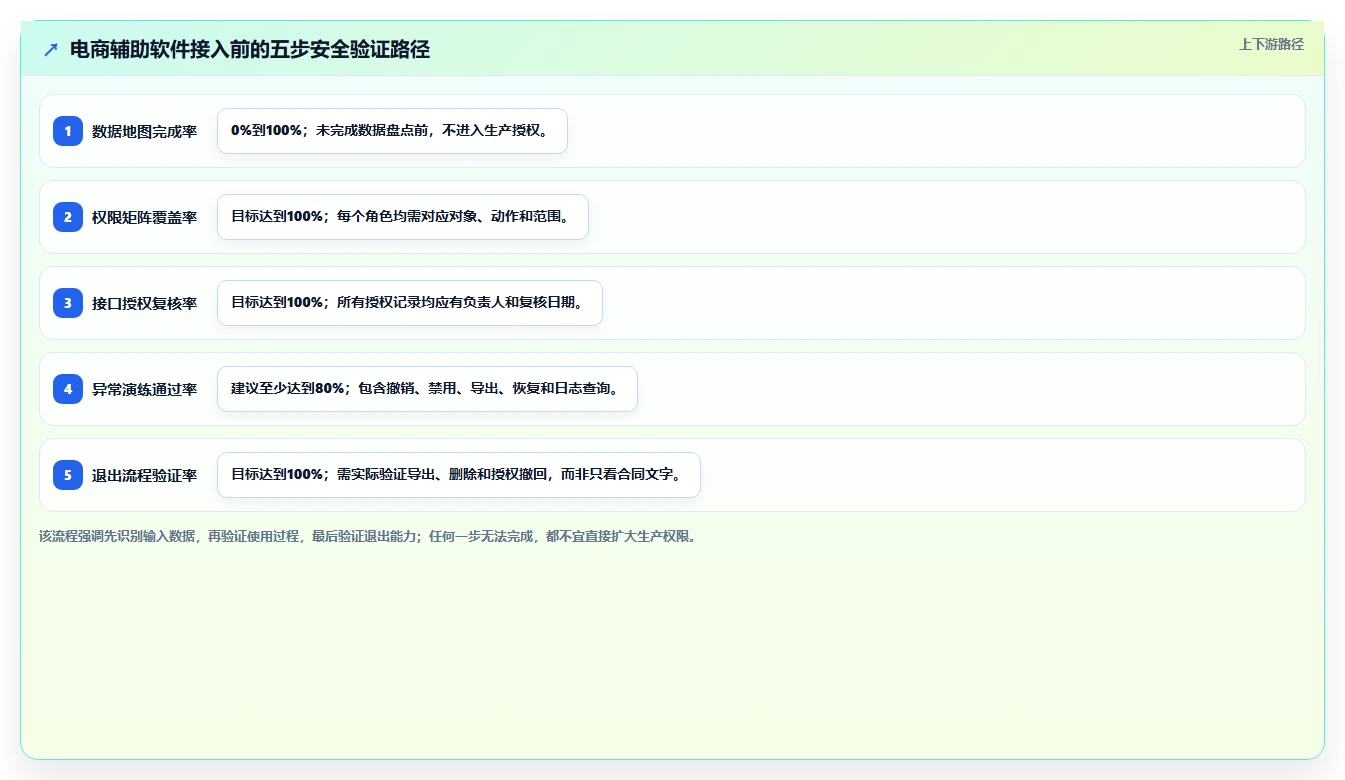Click the box starting 建议至少达到80%

tap(427, 389)
